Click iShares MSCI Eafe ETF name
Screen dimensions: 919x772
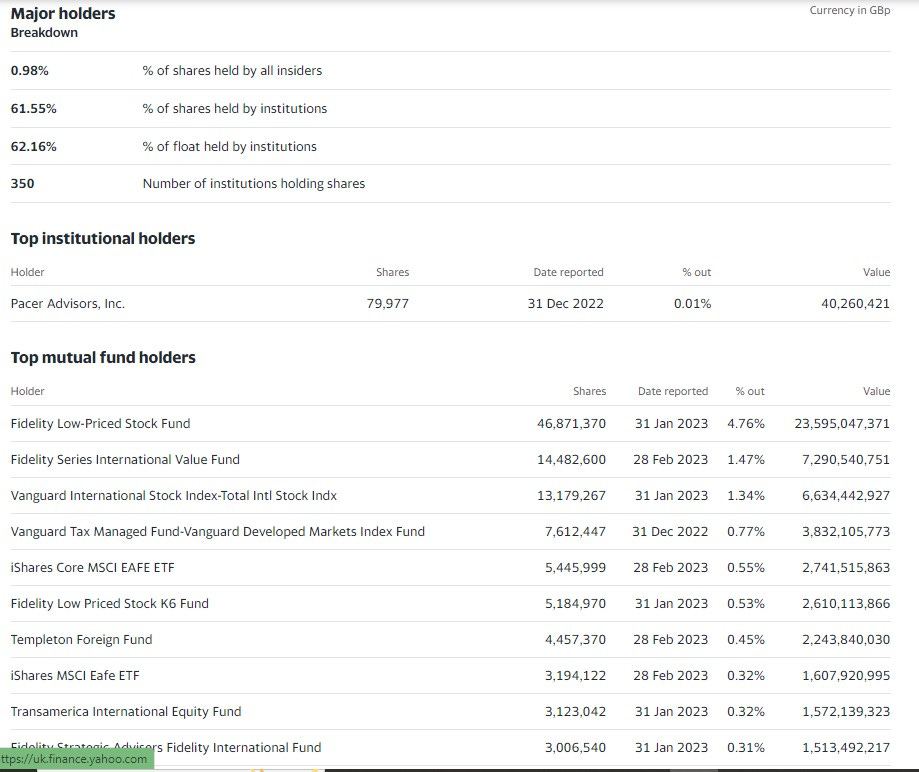click(75, 676)
